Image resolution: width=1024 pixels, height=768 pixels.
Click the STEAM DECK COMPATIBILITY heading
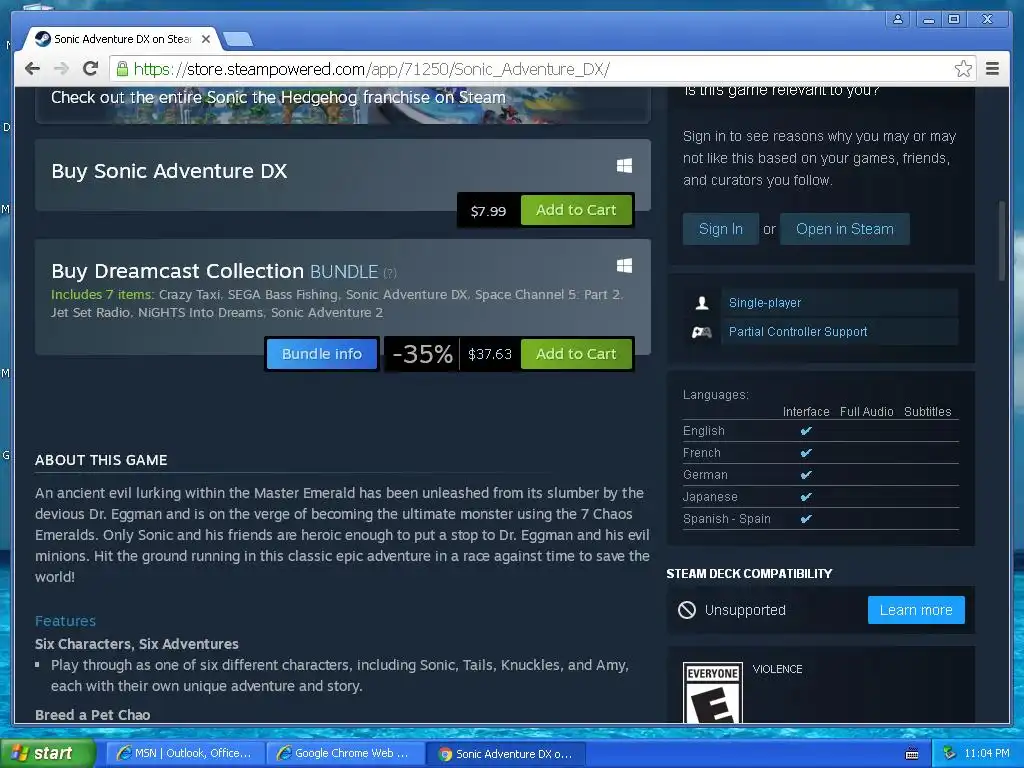click(749, 574)
